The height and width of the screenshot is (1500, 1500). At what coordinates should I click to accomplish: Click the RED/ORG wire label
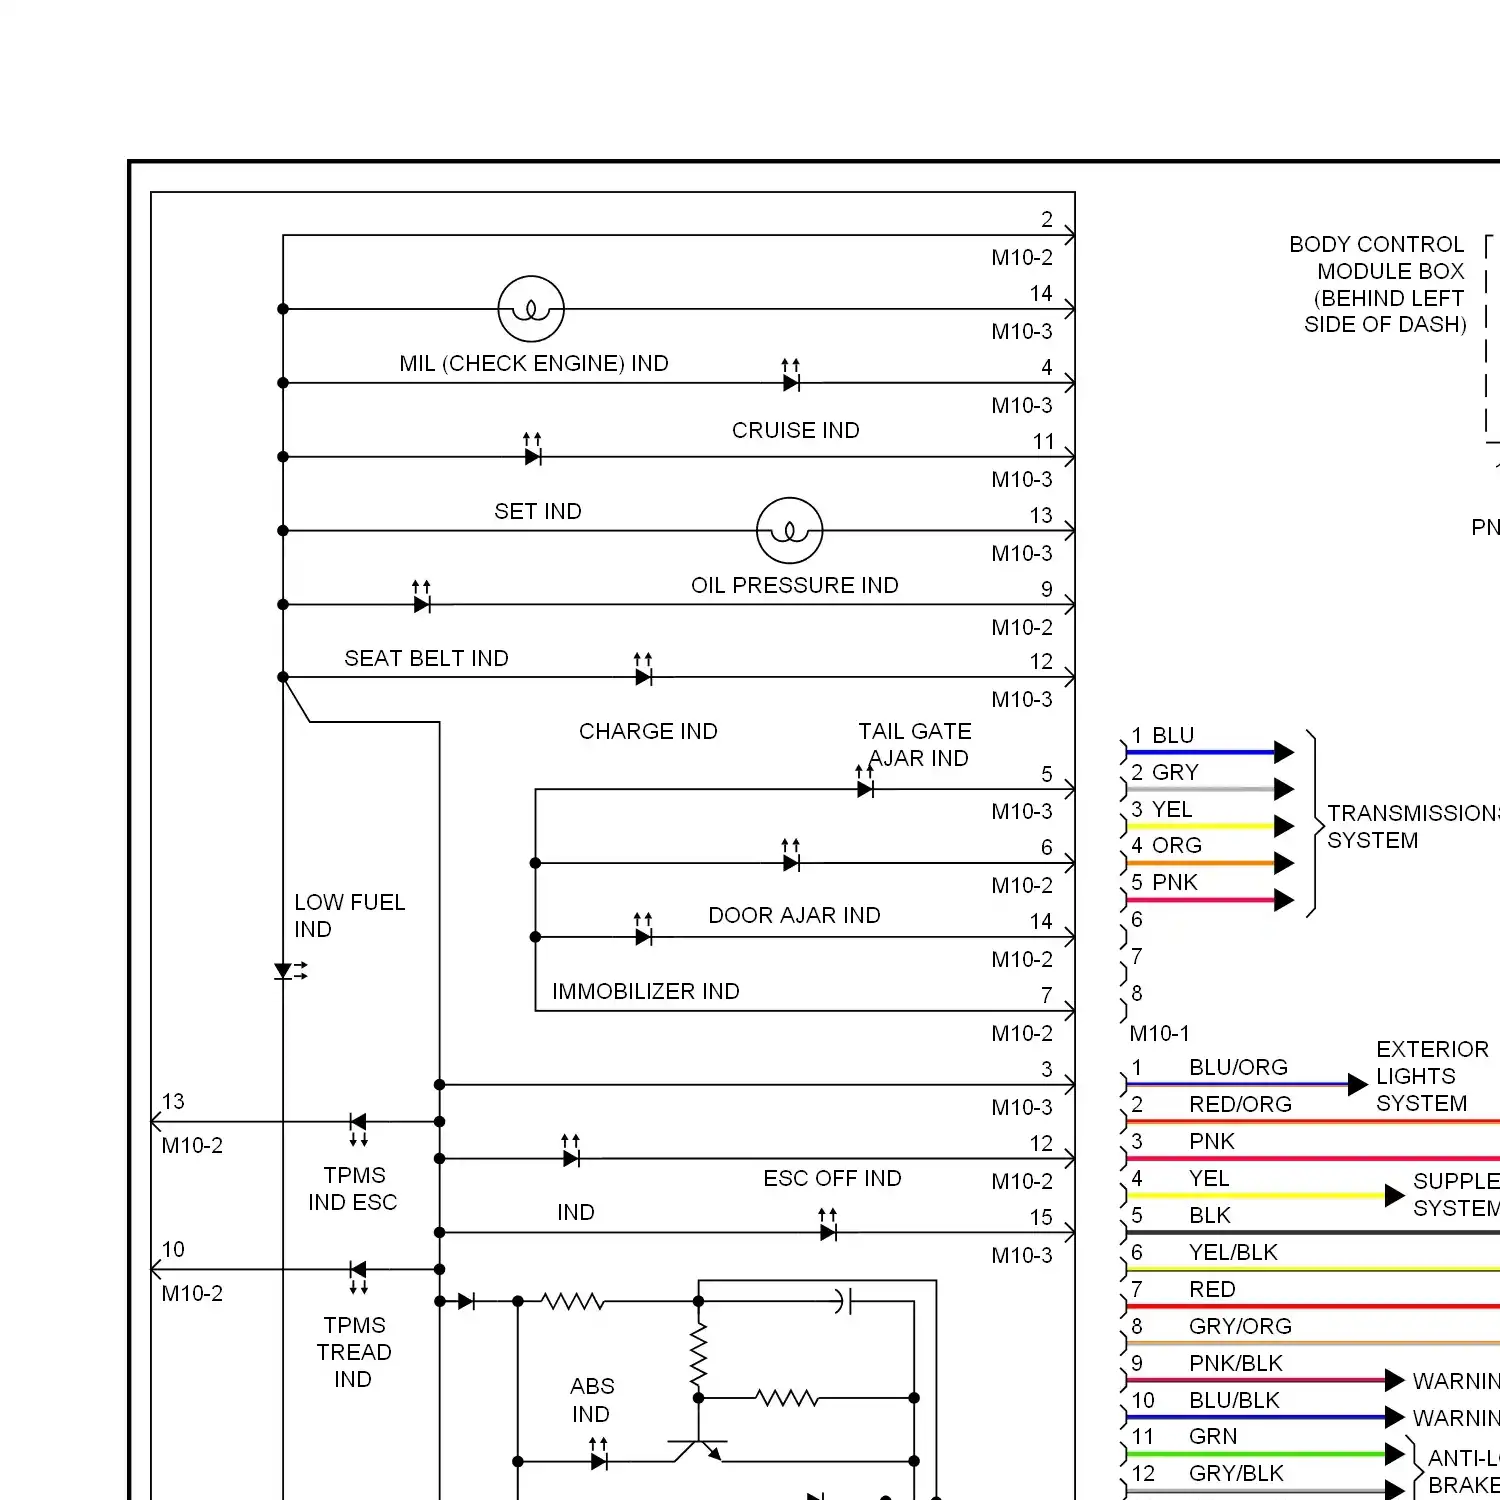point(1241,1104)
